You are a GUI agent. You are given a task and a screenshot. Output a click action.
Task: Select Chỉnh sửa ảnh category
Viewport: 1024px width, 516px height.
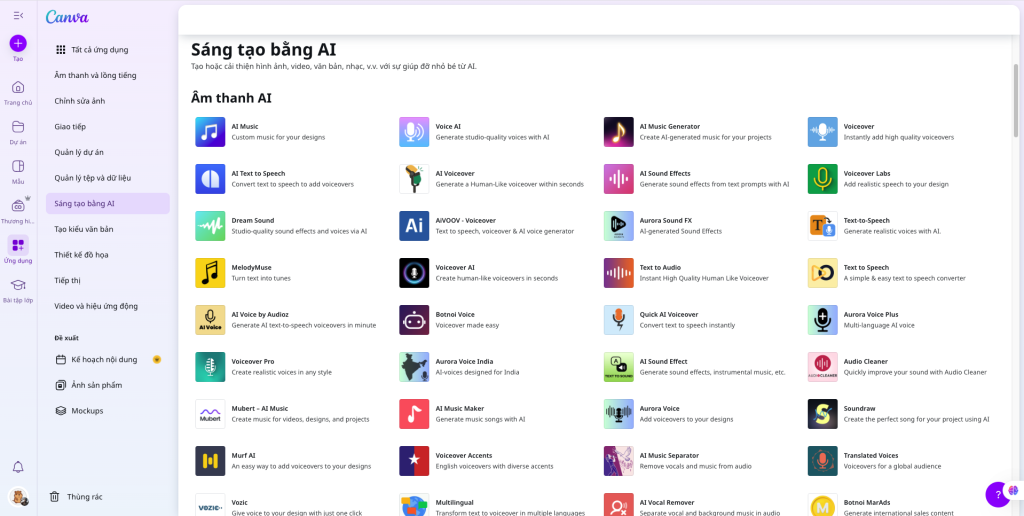pyautogui.click(x=80, y=101)
